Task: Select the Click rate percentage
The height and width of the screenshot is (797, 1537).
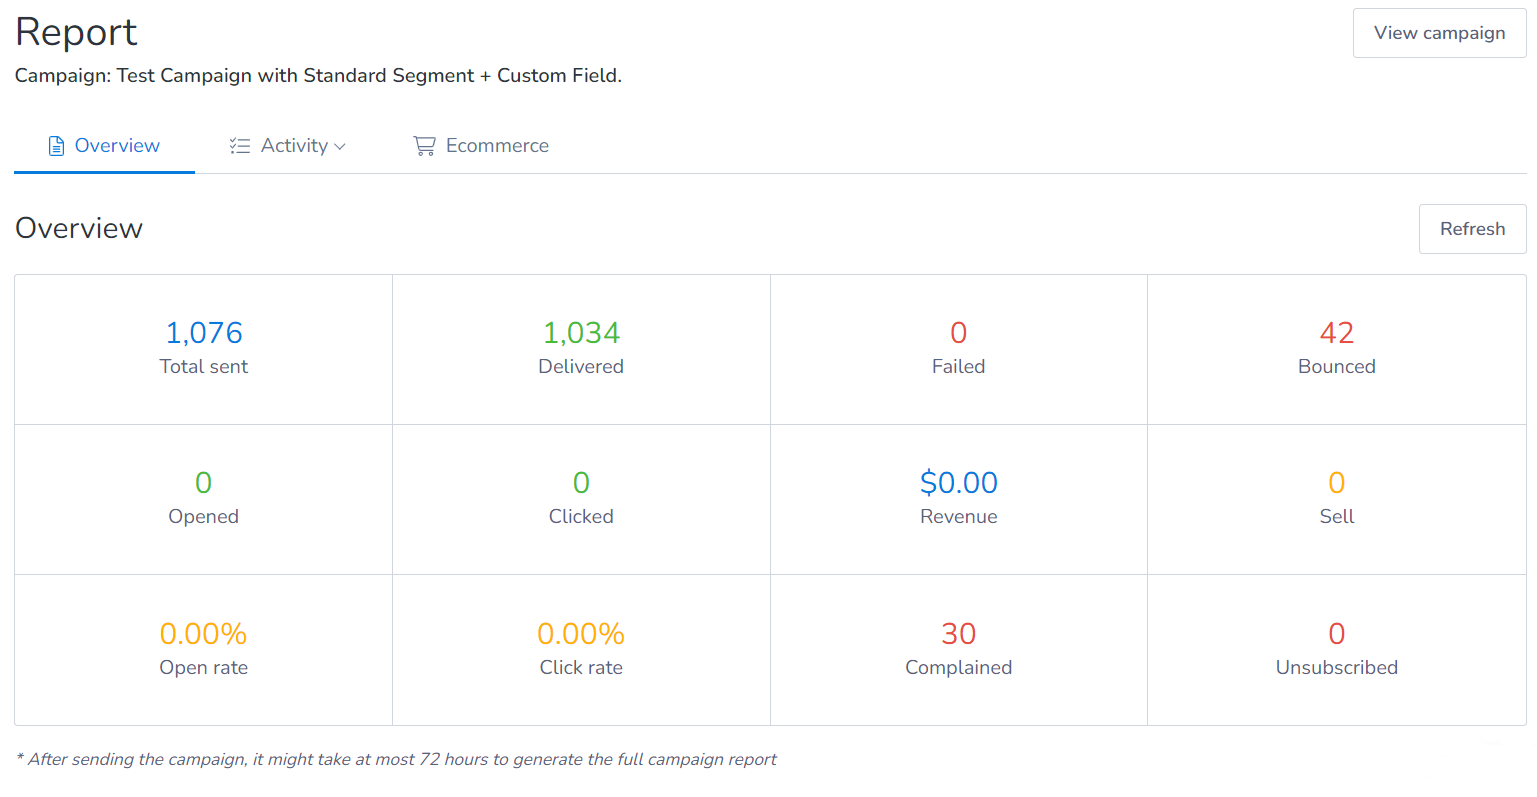Action: 581,634
